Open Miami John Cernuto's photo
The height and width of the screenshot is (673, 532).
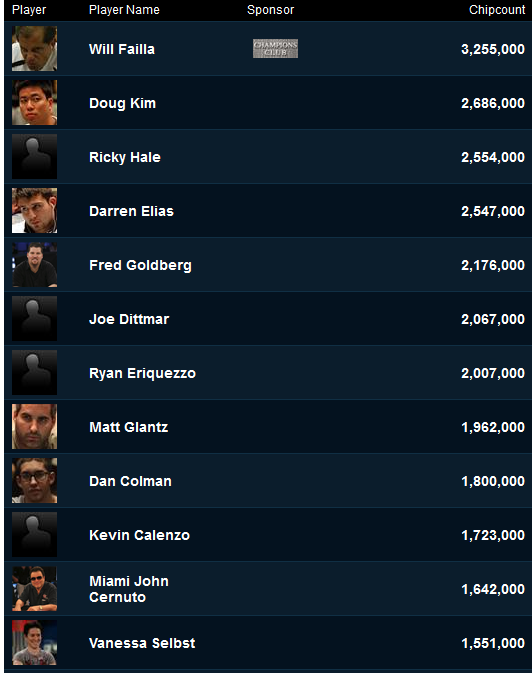tap(34, 589)
